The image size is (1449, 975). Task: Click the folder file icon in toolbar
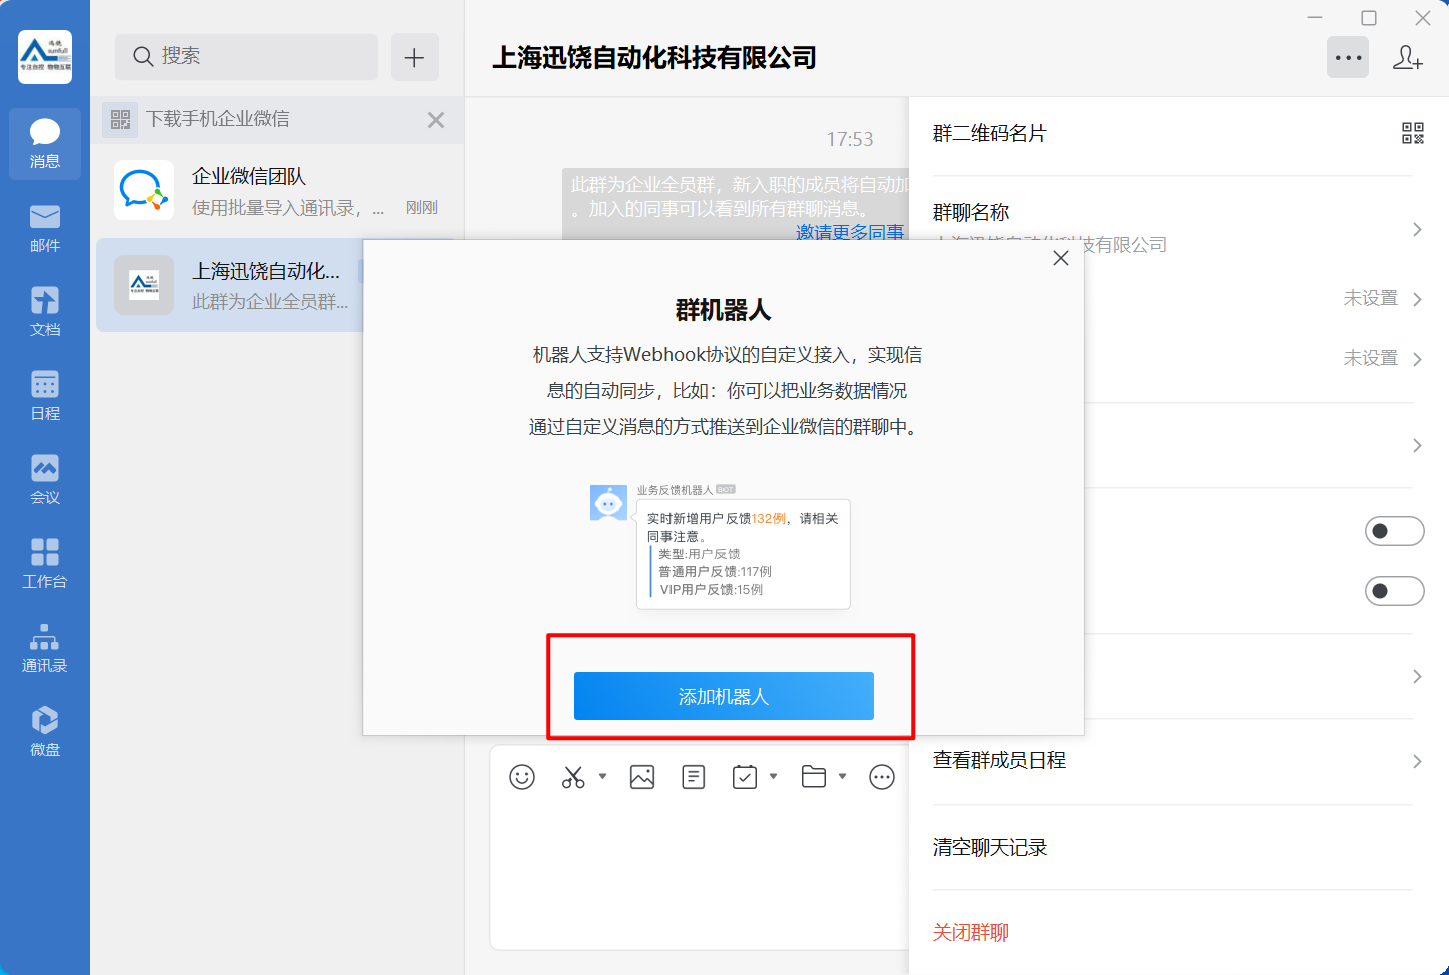[x=814, y=777]
